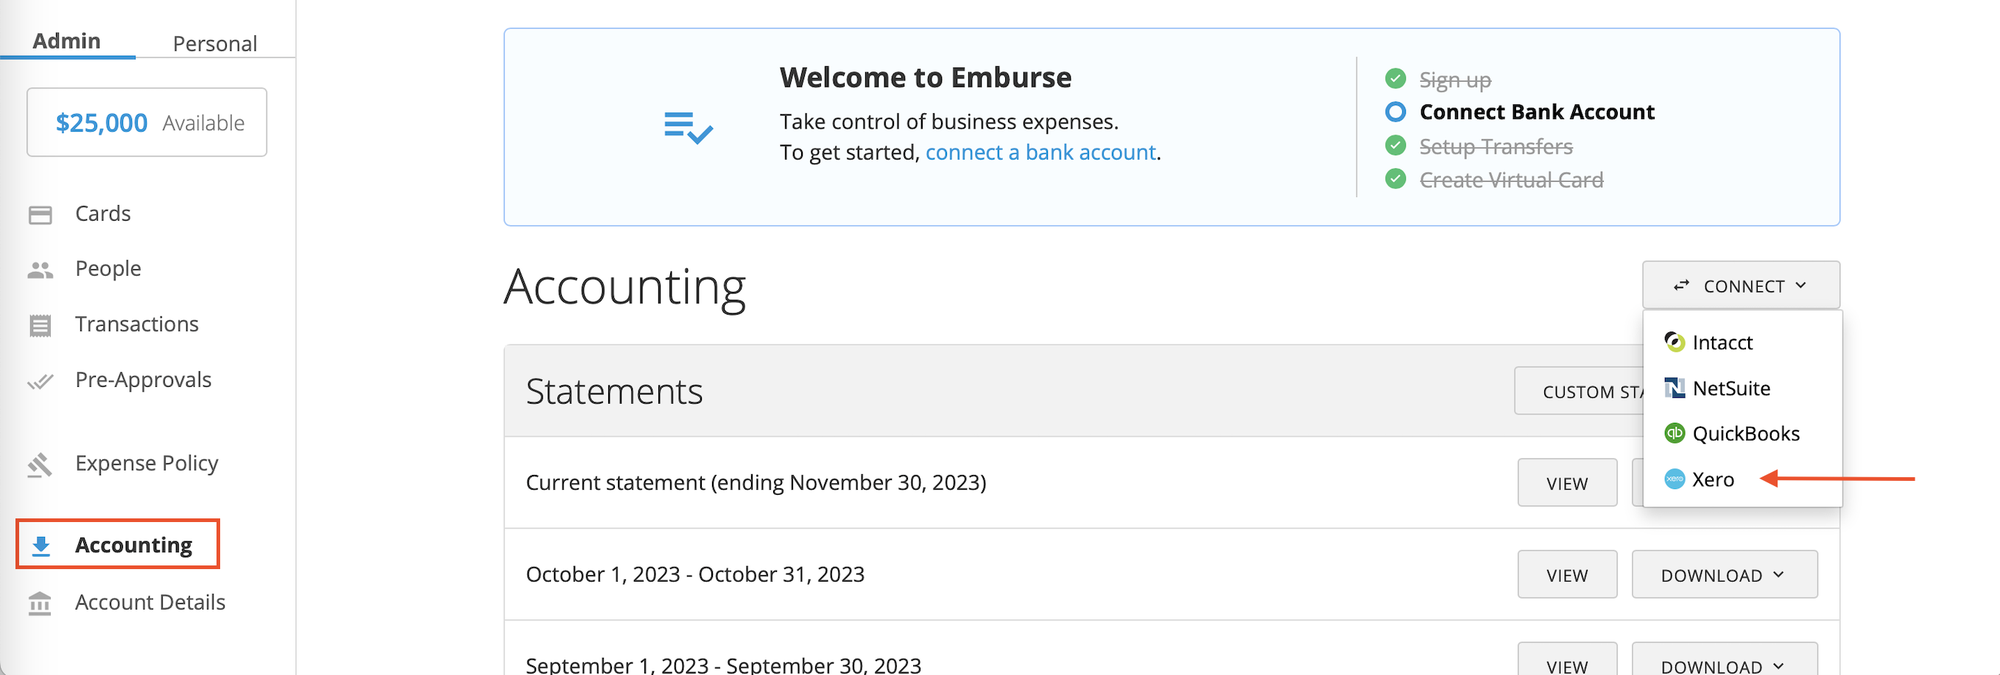Image resolution: width=2000 pixels, height=675 pixels.
Task: Open Transactions via its ledger icon
Action: 41,323
